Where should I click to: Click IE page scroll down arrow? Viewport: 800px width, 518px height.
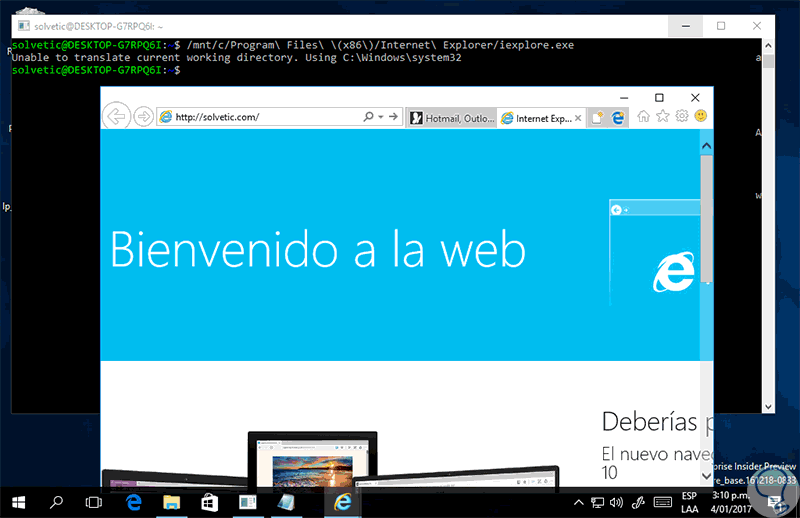click(x=707, y=476)
